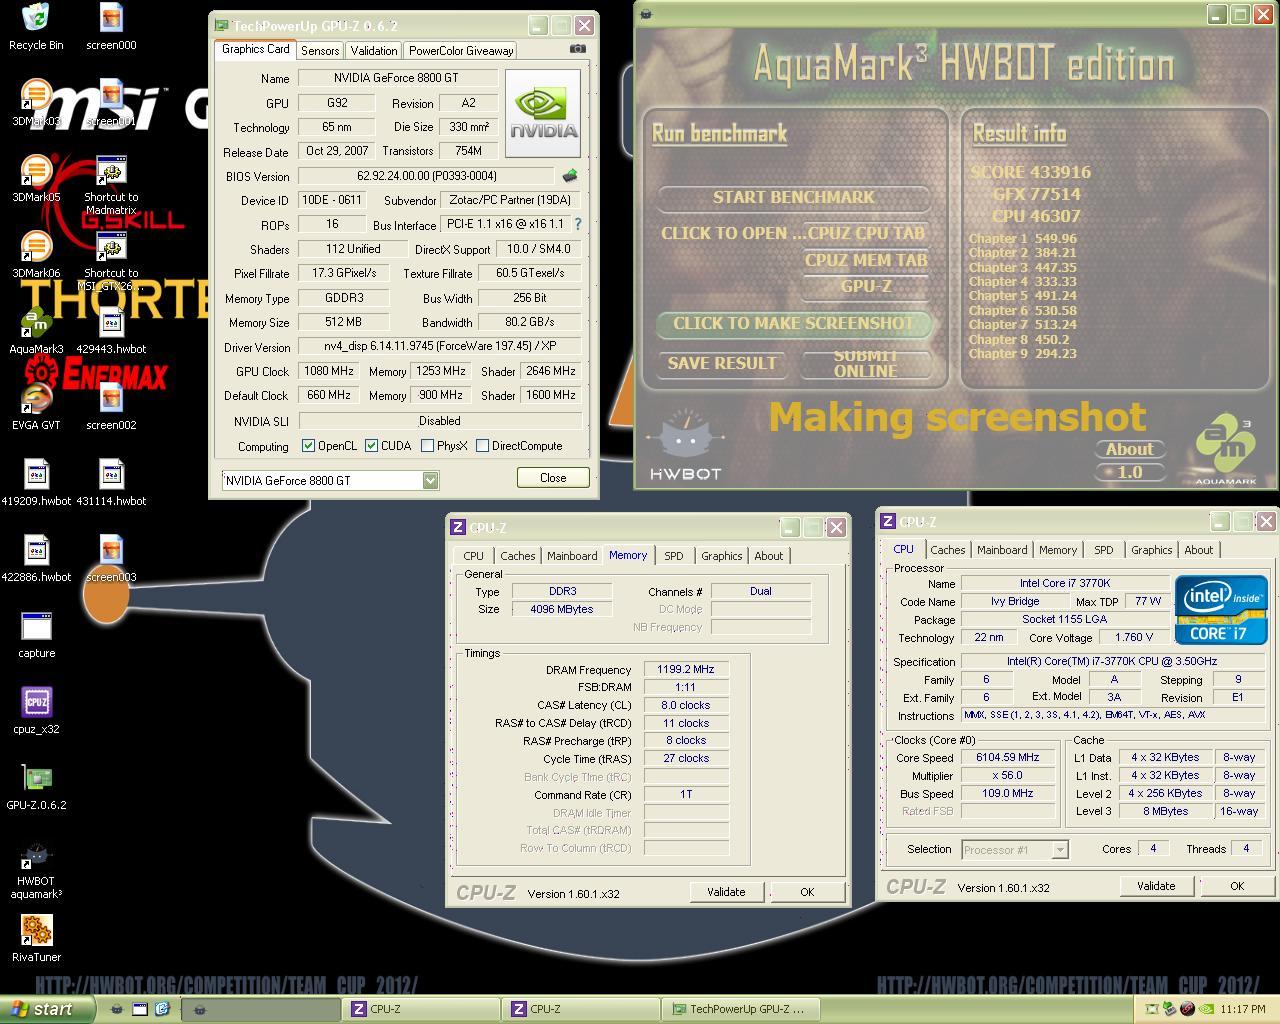Click START BENCHMARK in AquaMark3
The height and width of the screenshot is (1024, 1280).
[794, 197]
